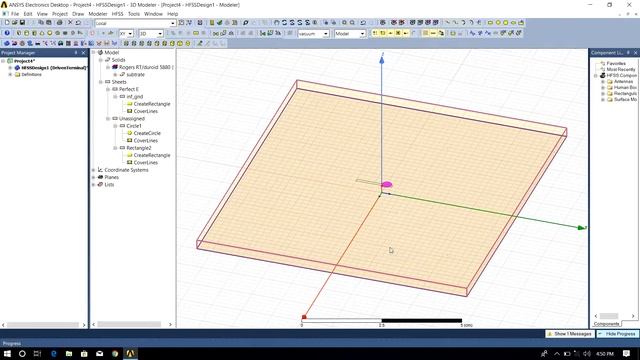Click the Save toolbar icon
Viewport: 640px width, 360px height.
(x=22, y=23)
